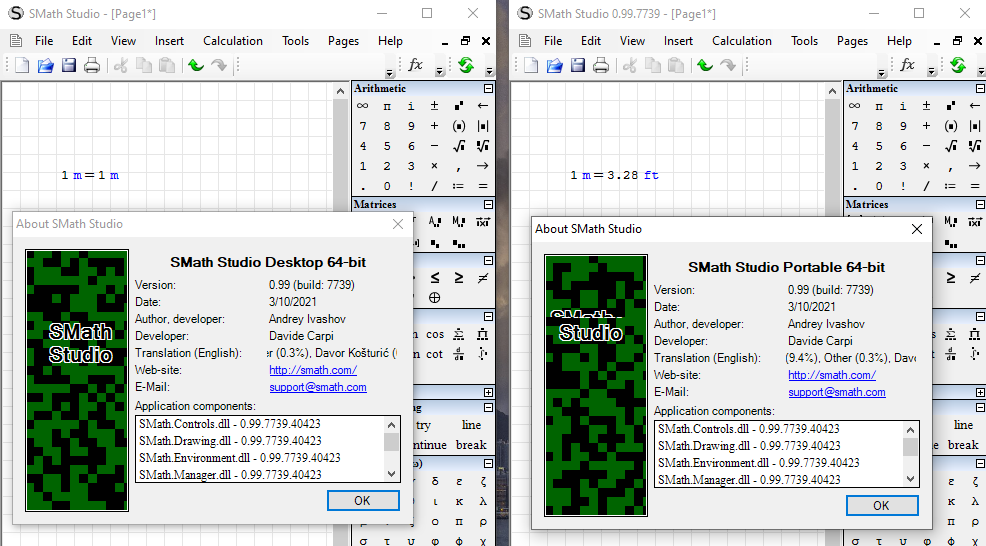The image size is (986, 546).
Task: Click support@smath.com link in Desktop About dialog
Action: [317, 387]
